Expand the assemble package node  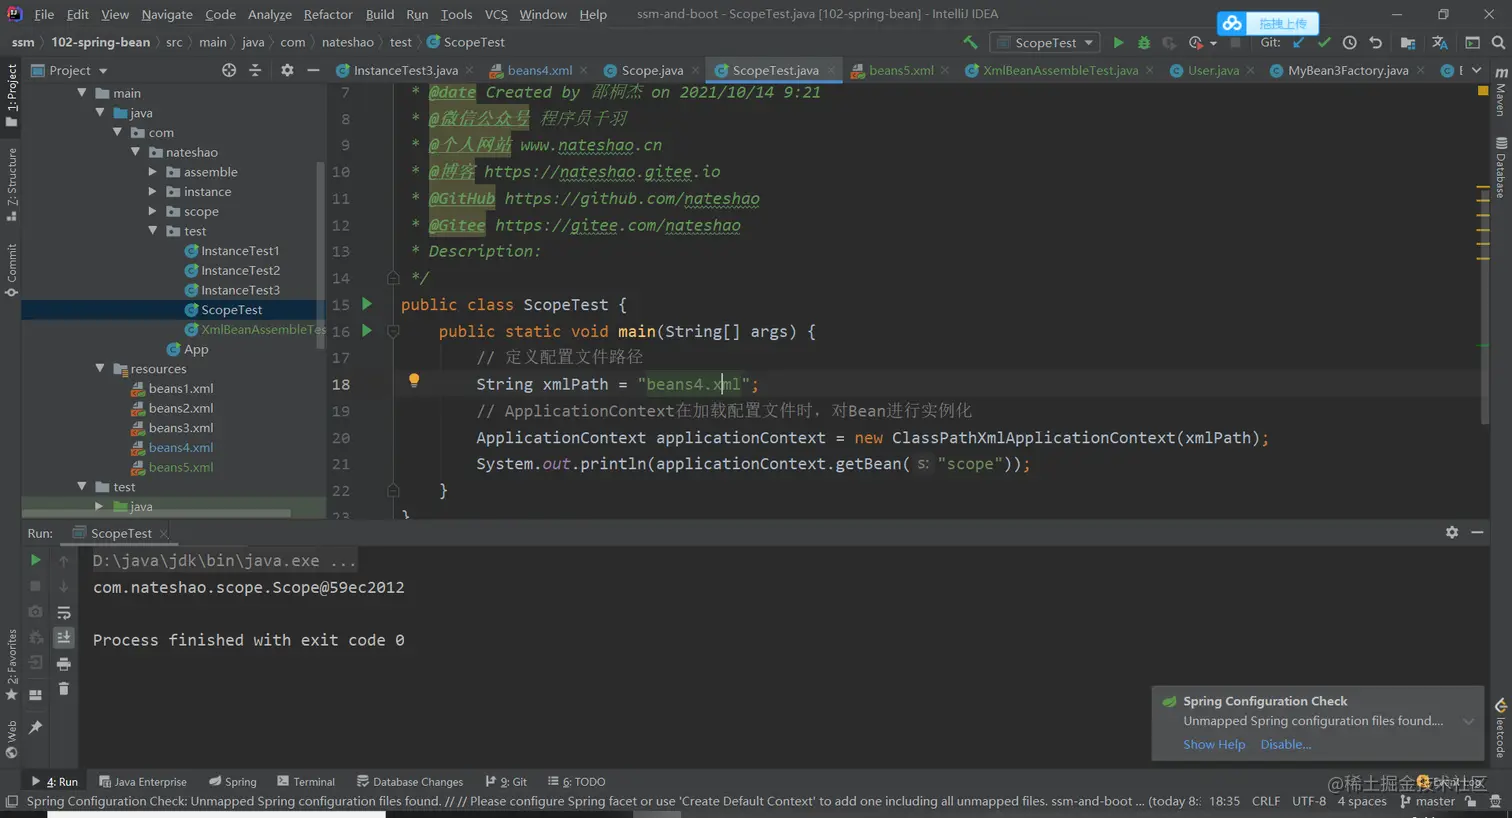[152, 172]
